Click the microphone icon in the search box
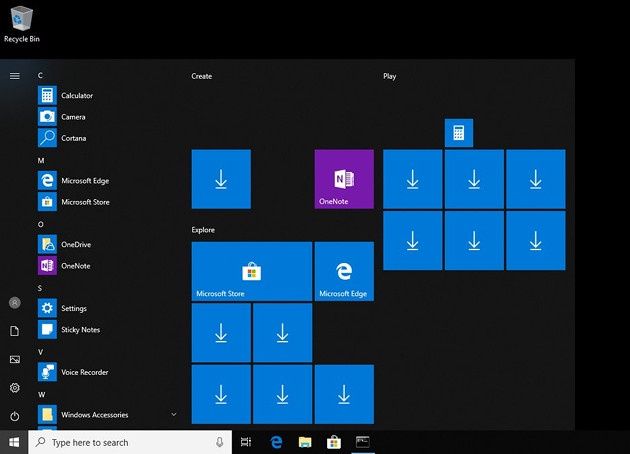Screen dimensions: 630x454 [219, 442]
